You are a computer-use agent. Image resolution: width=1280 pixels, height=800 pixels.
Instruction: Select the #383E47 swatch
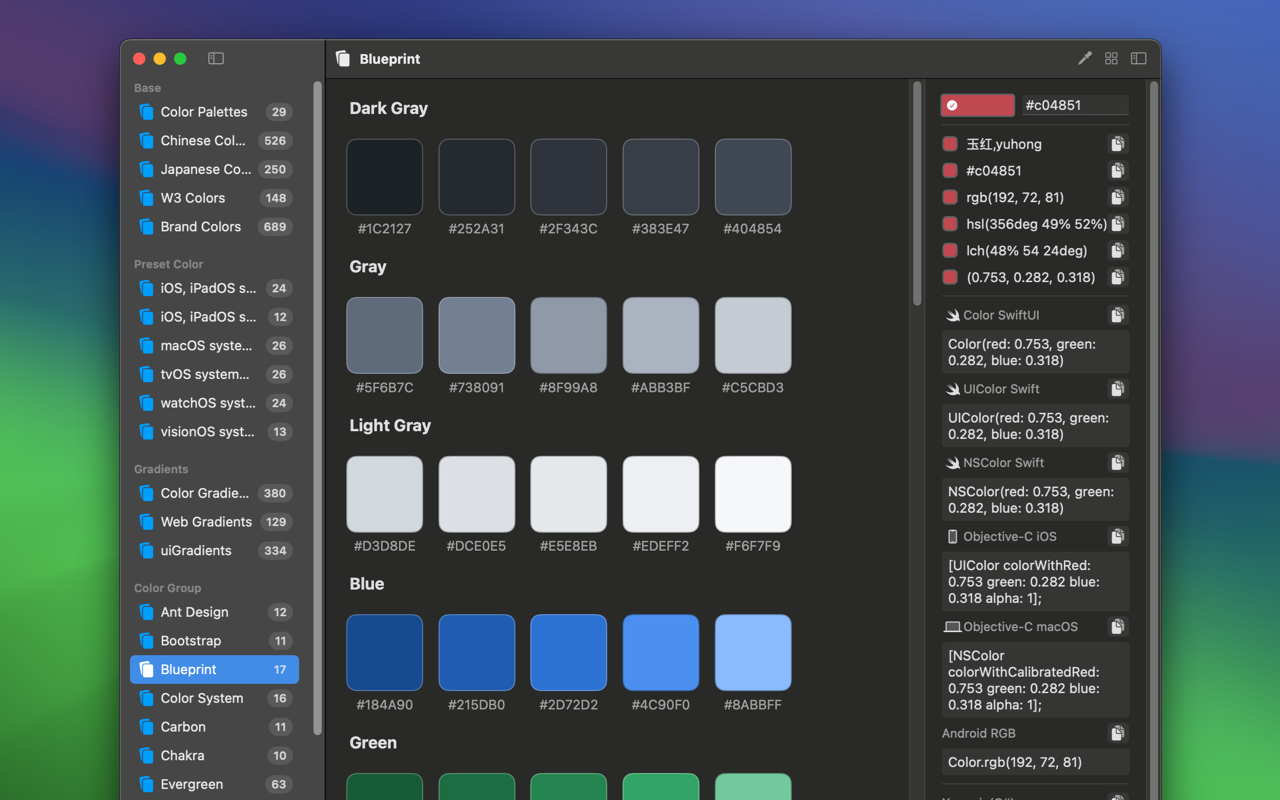(661, 177)
